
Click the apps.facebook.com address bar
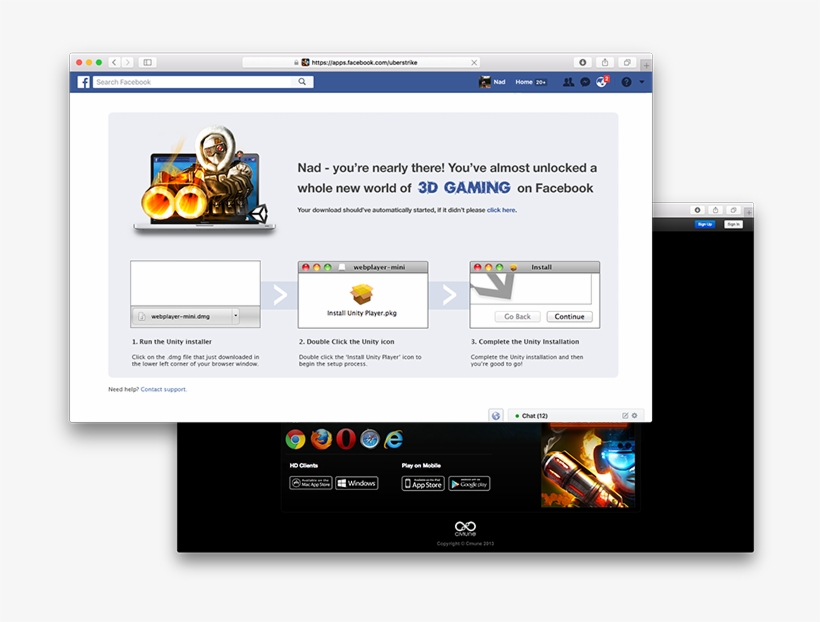361,62
